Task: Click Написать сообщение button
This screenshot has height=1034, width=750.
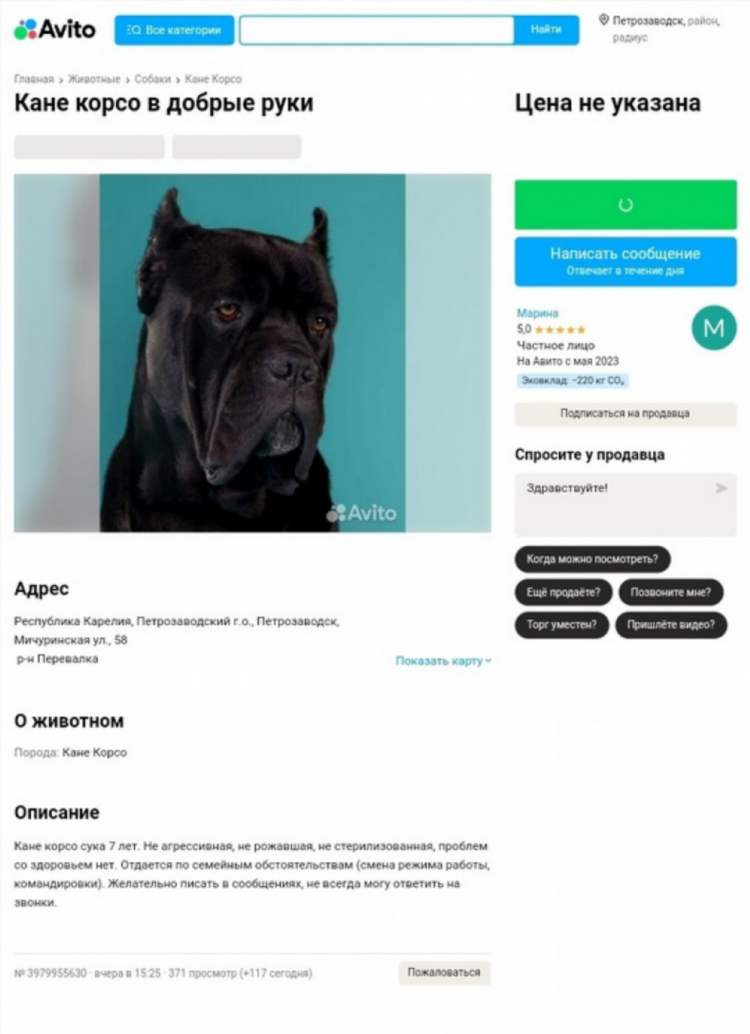Action: (x=625, y=262)
